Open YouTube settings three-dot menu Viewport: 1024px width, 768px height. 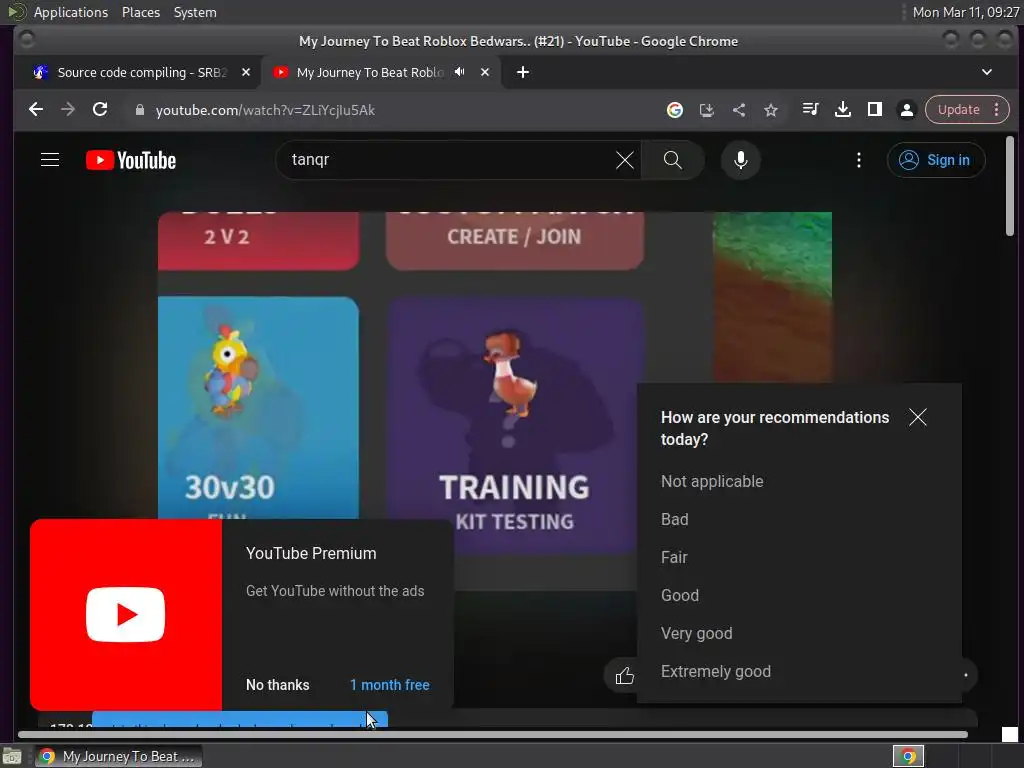(859, 160)
